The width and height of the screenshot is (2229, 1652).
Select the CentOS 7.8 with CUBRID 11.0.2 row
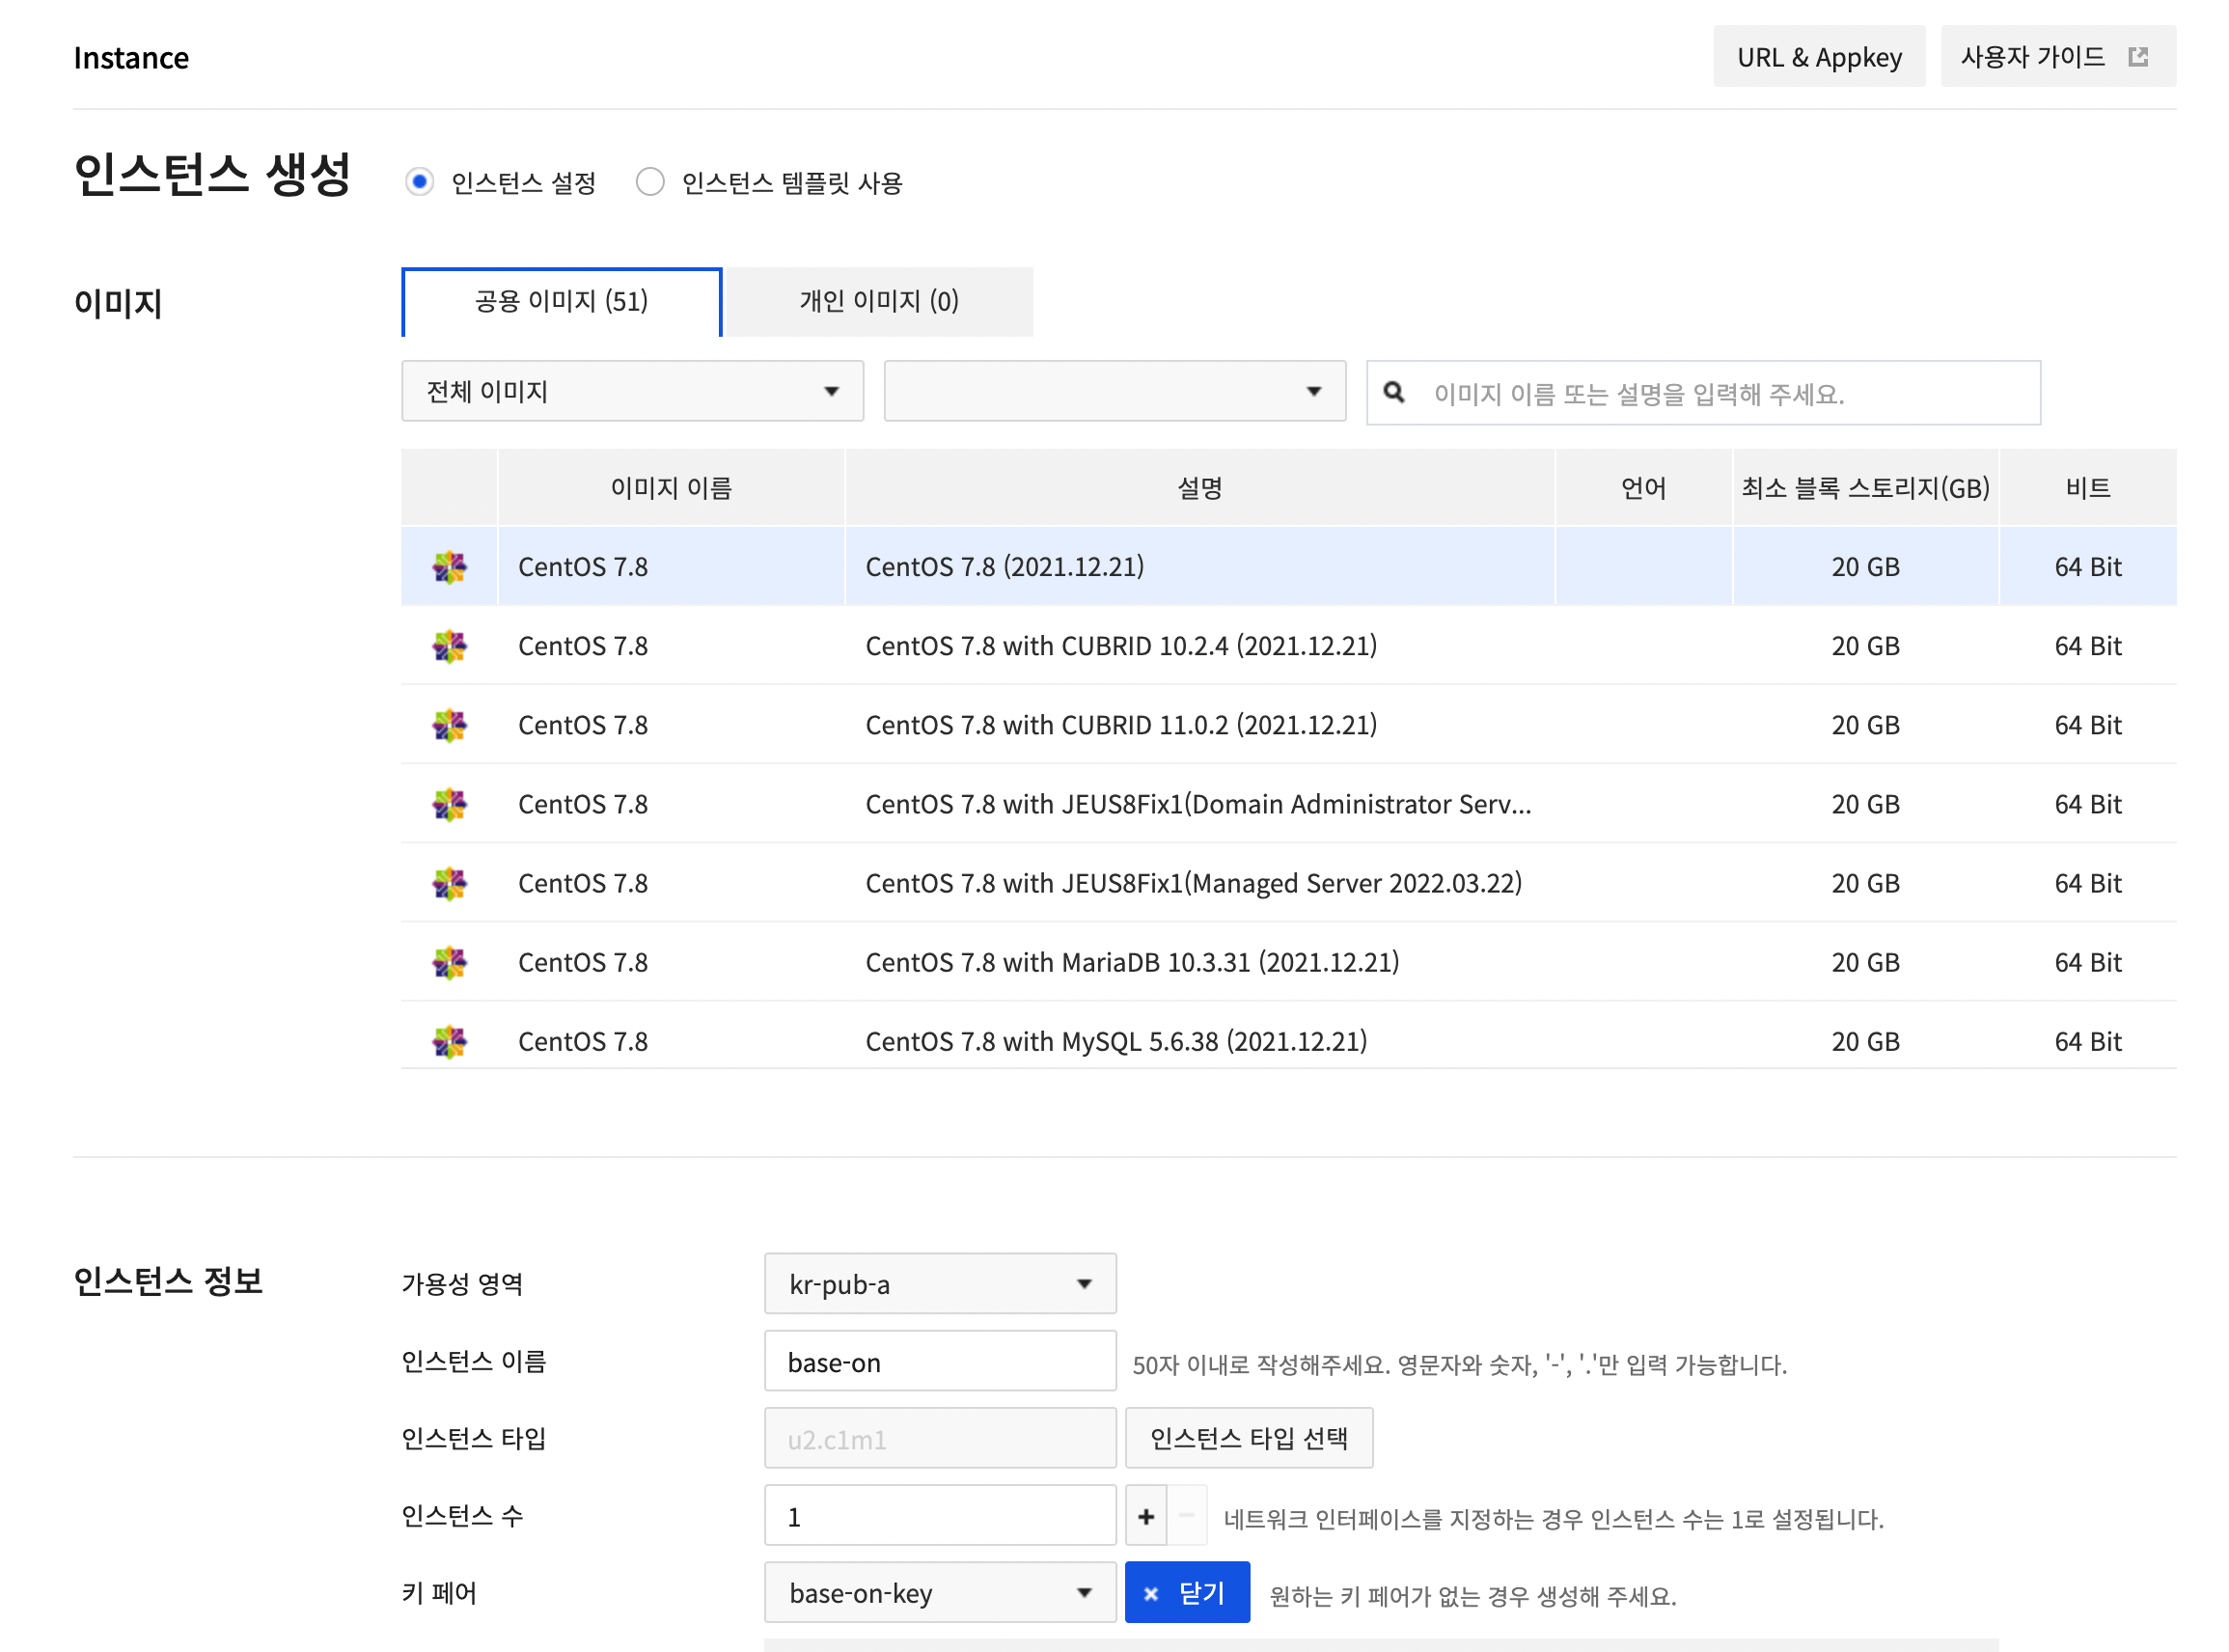(1120, 725)
